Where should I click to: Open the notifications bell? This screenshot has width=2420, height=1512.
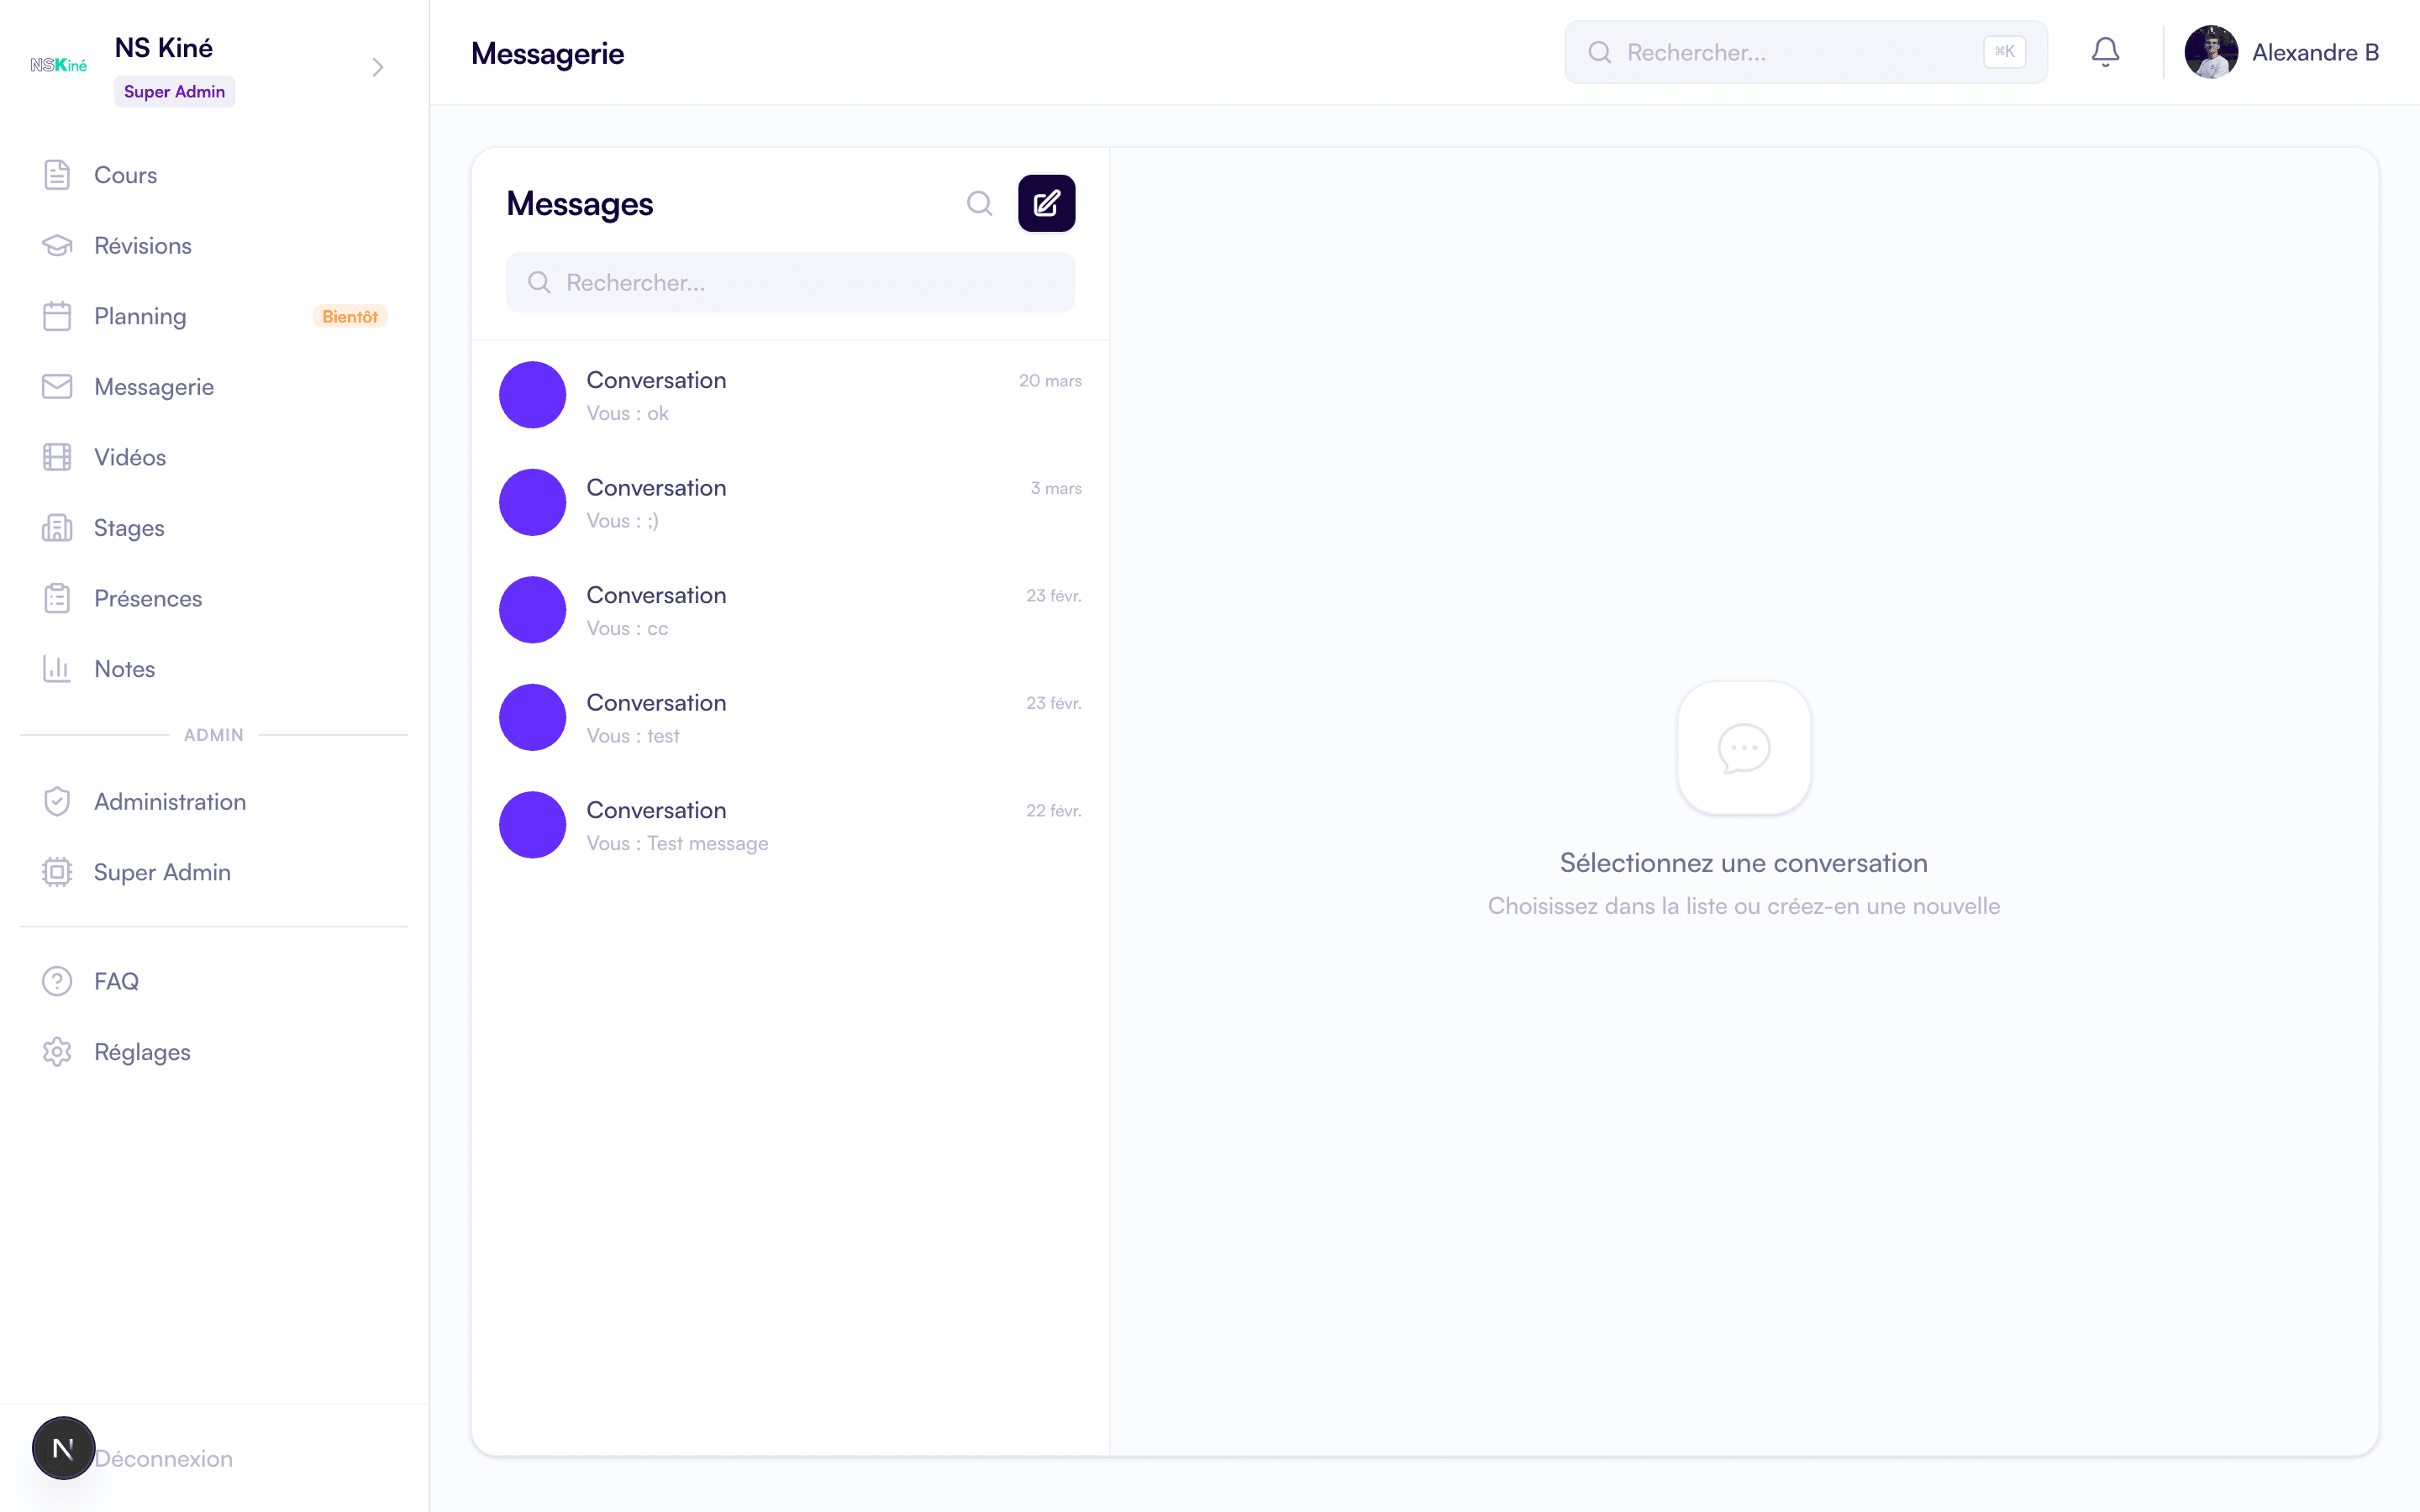[x=2105, y=52]
